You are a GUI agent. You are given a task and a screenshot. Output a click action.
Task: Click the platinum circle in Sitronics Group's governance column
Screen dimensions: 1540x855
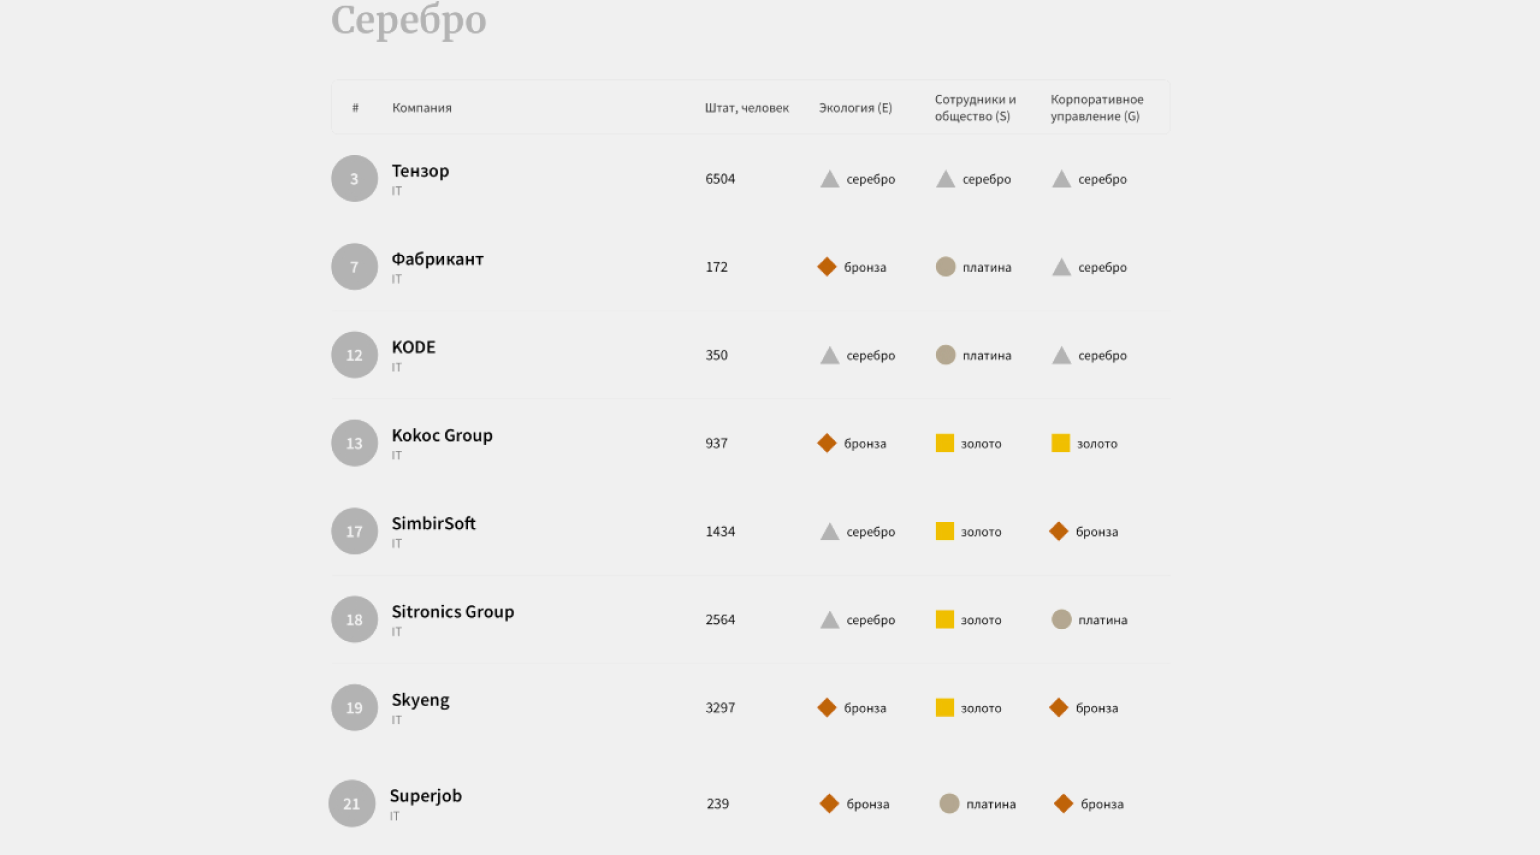point(1061,620)
